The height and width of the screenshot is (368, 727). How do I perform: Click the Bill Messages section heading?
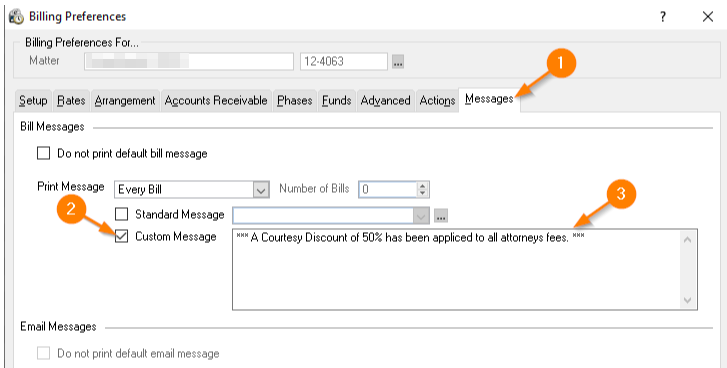(x=52, y=127)
